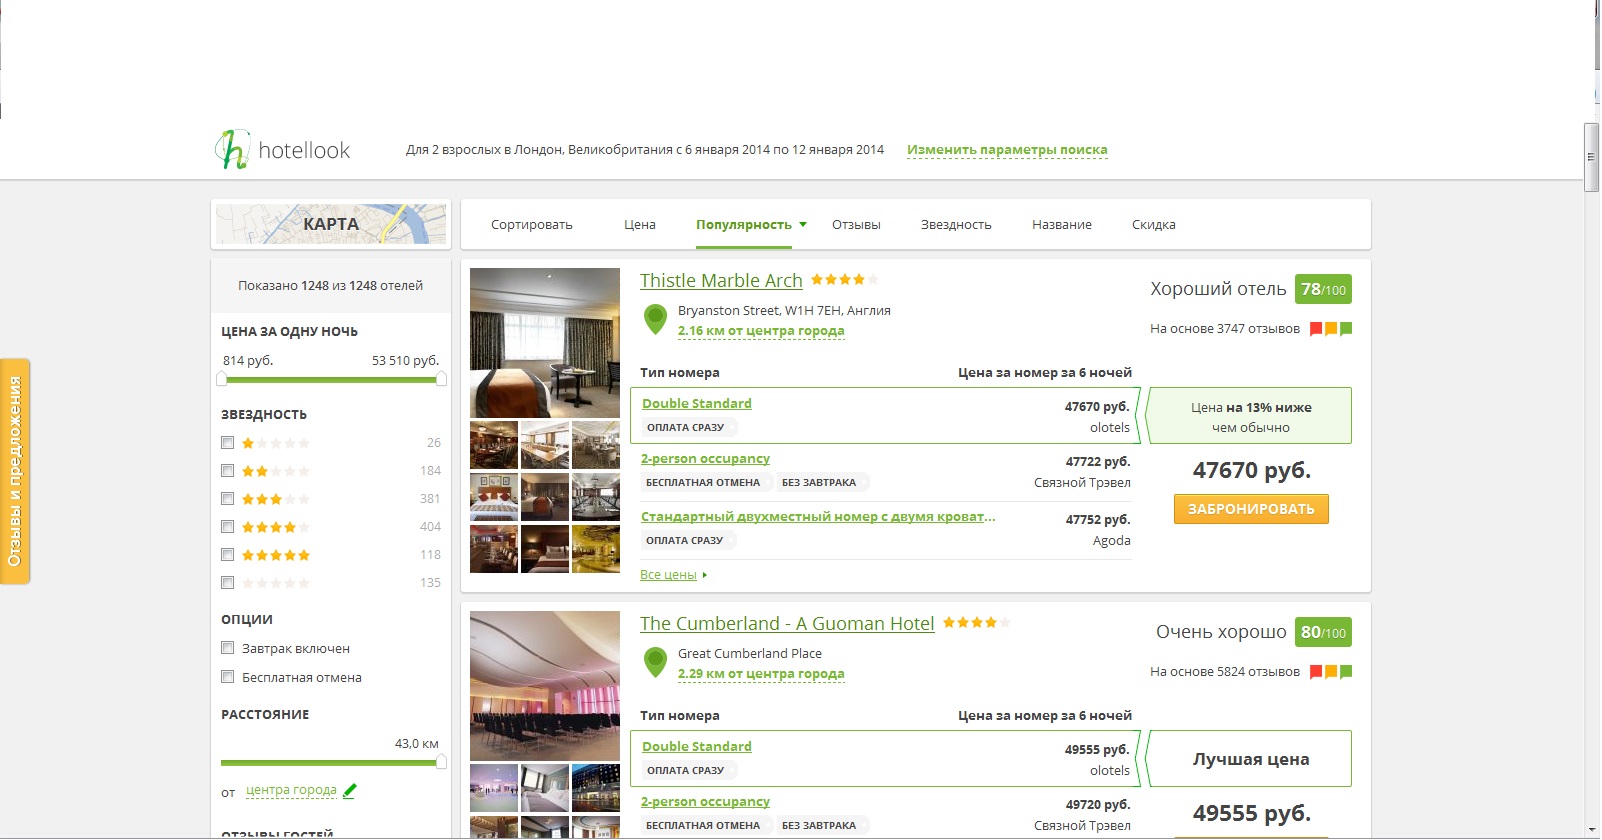Screen dimensions: 1602x840
Task: Check the five-star rating filter
Action: (x=228, y=554)
